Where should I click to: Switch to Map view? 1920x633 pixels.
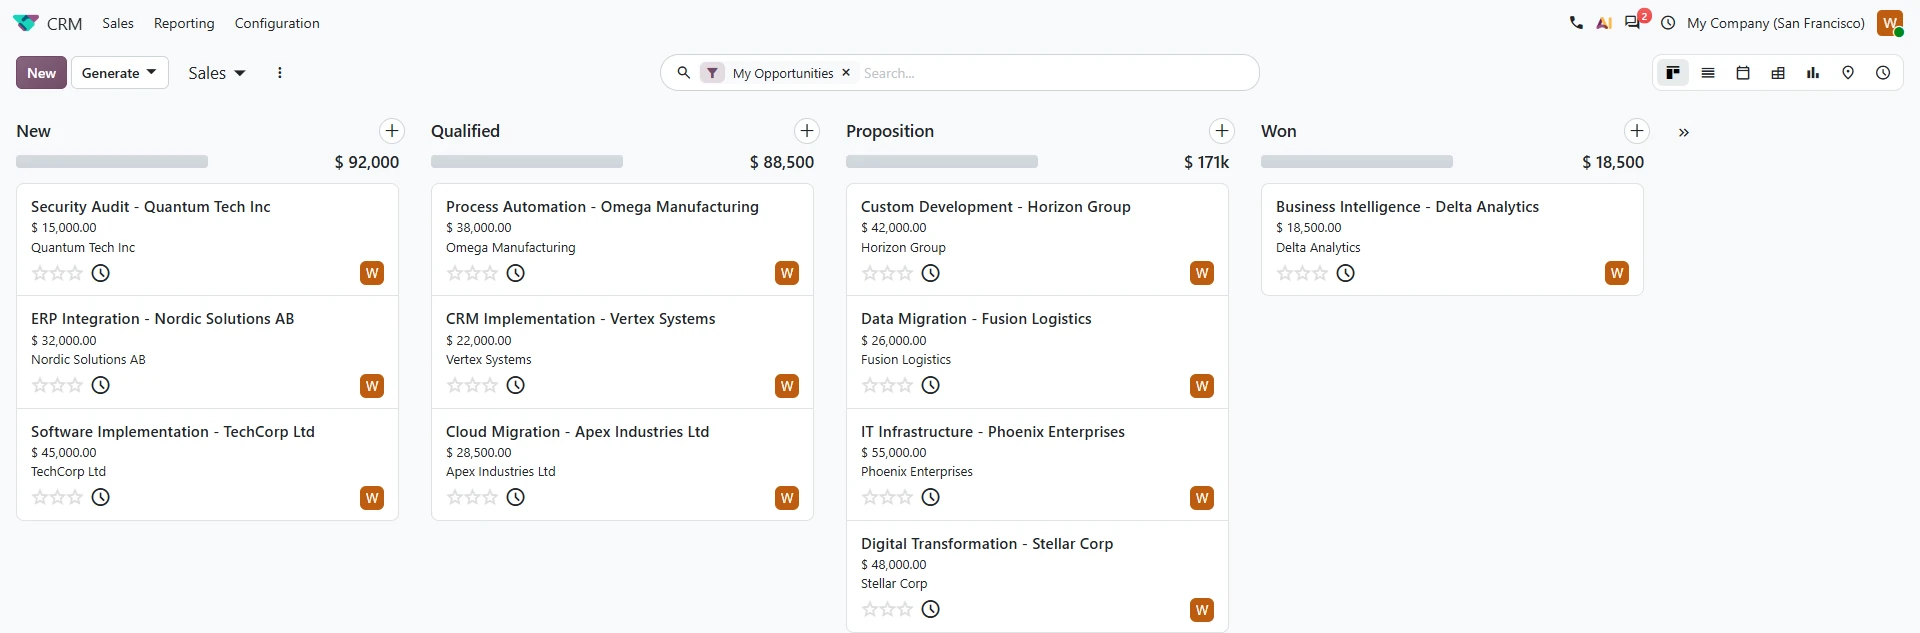[1848, 73]
